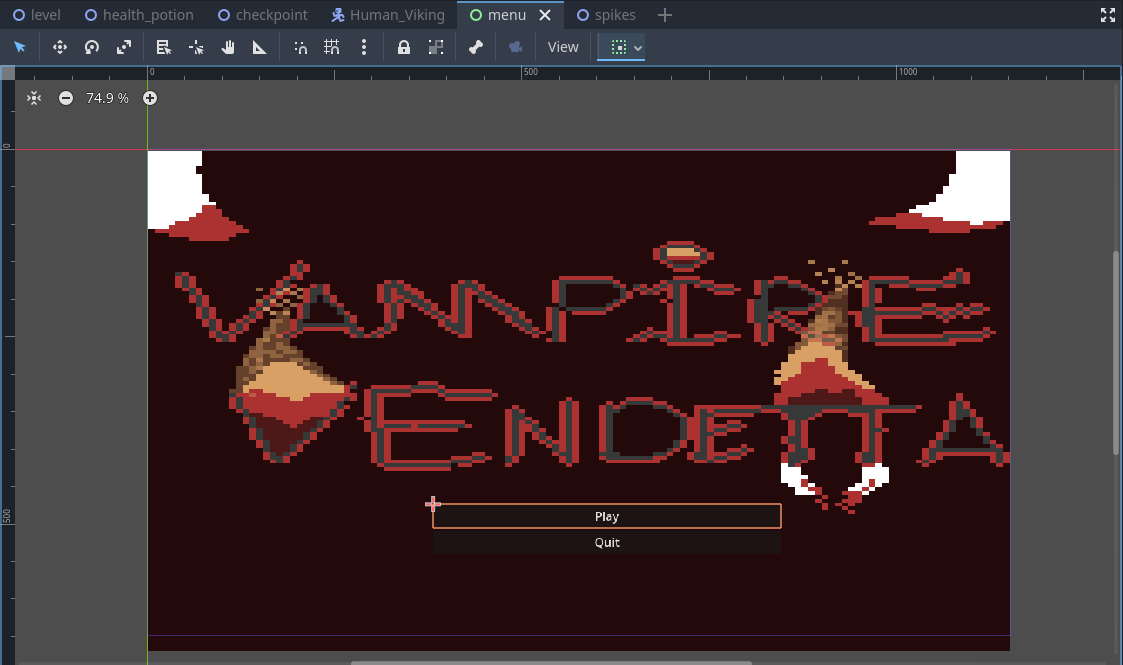Enable the Pan mode hand tool
1123x665 pixels.
click(228, 47)
